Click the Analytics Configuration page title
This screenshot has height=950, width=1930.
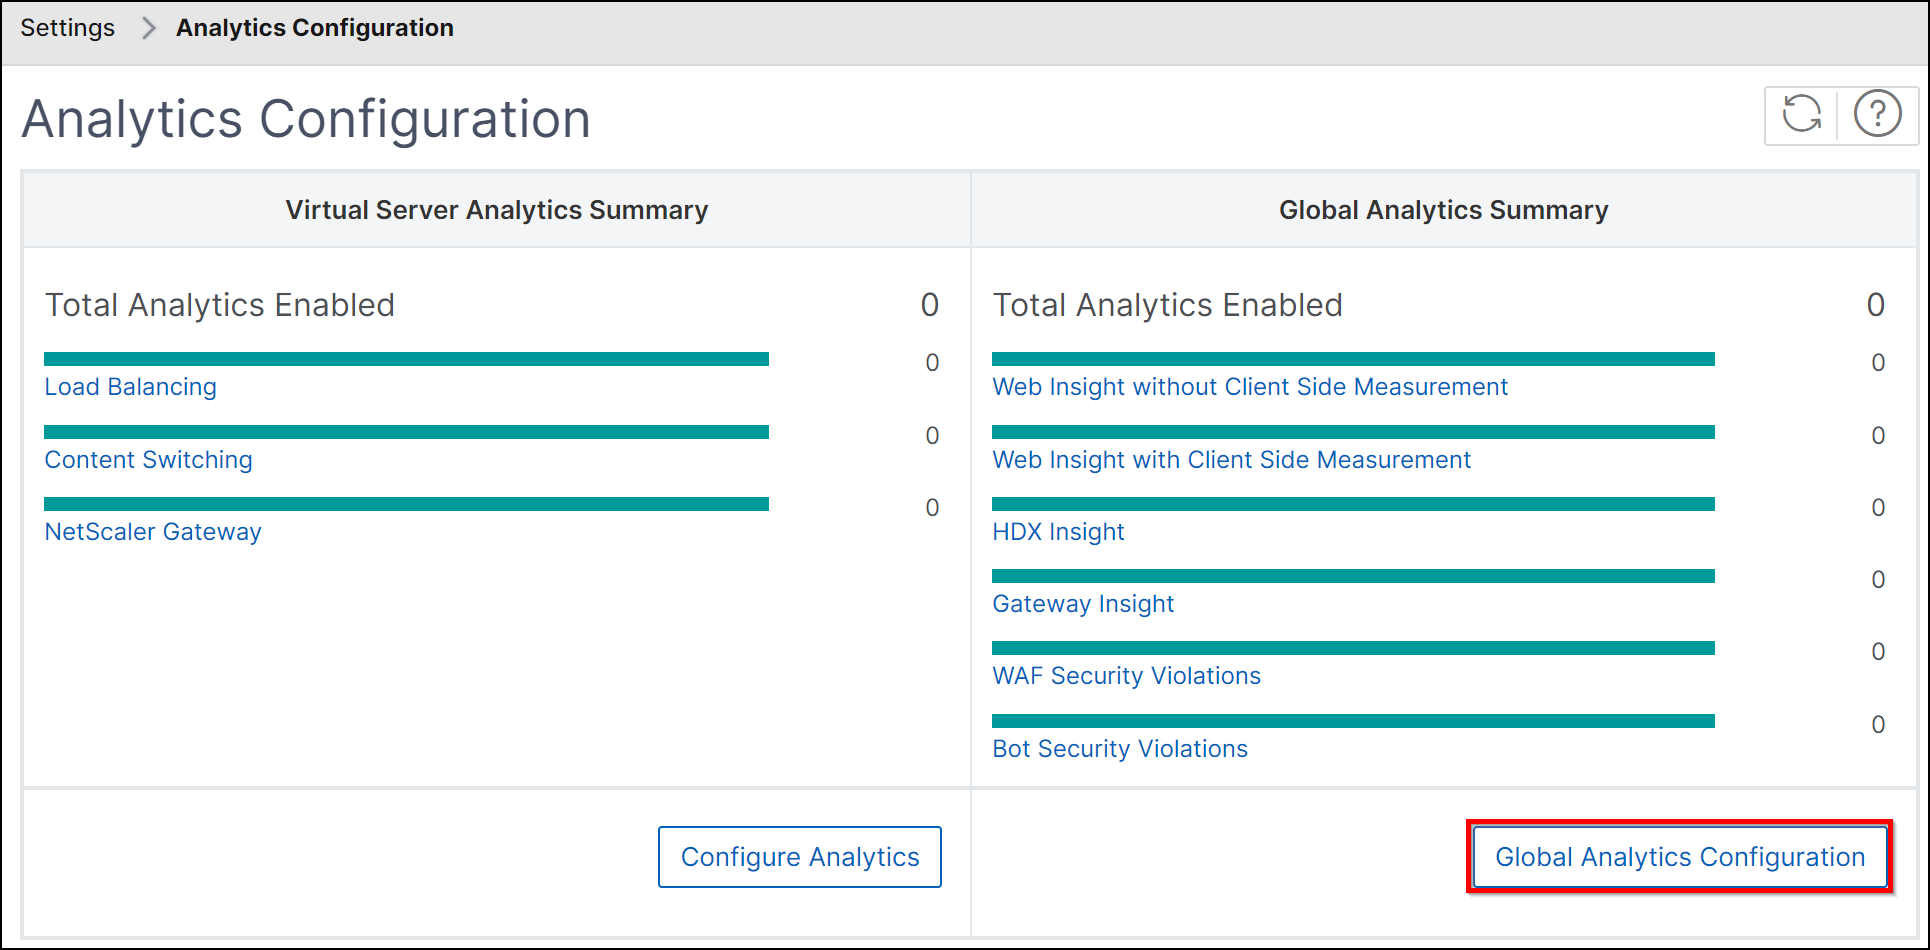[x=306, y=119]
